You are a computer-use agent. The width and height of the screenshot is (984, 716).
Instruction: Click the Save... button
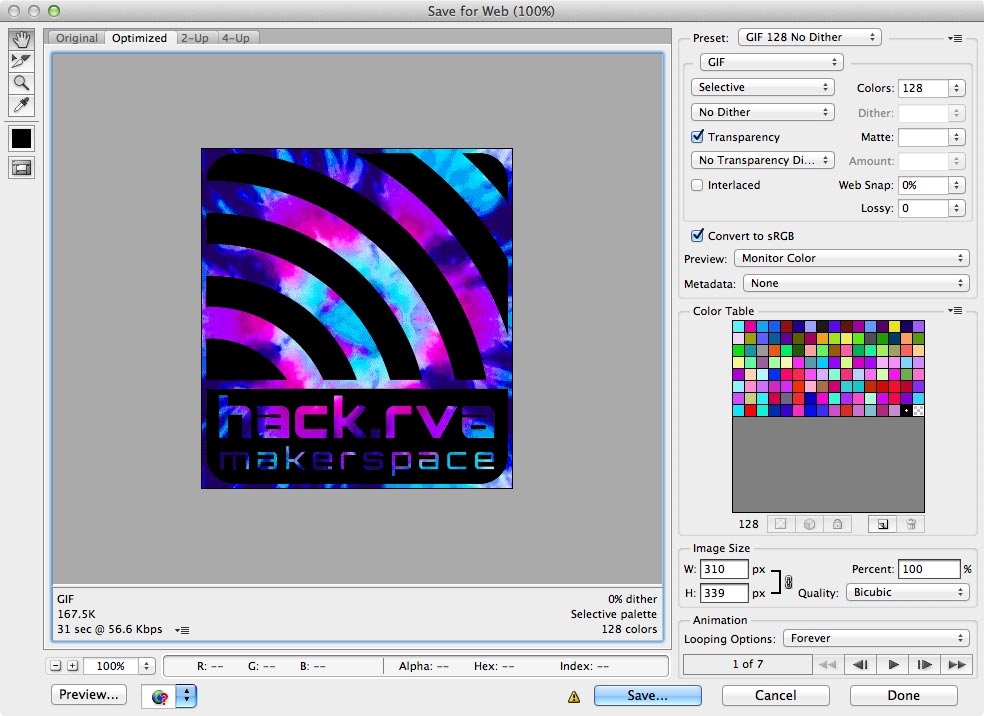coord(648,695)
